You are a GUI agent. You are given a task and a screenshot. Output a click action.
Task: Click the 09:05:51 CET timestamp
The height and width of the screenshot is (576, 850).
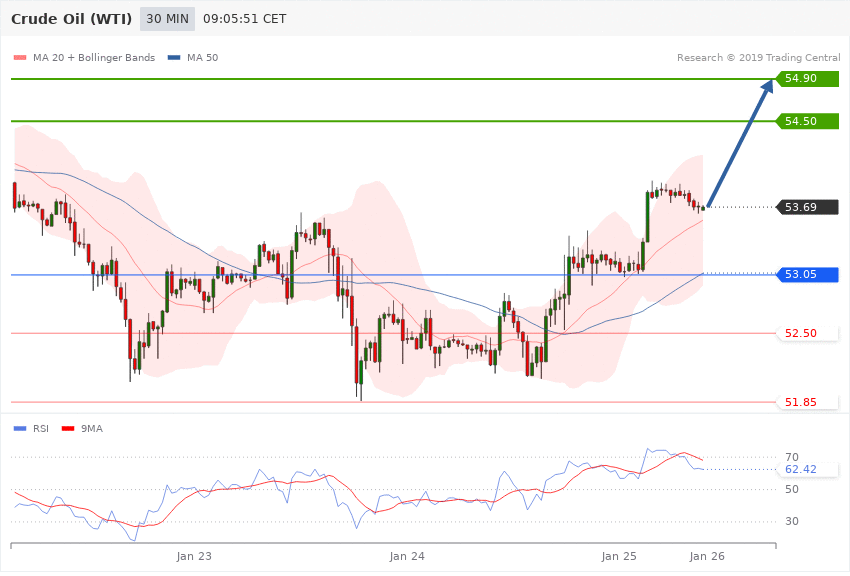pyautogui.click(x=244, y=19)
